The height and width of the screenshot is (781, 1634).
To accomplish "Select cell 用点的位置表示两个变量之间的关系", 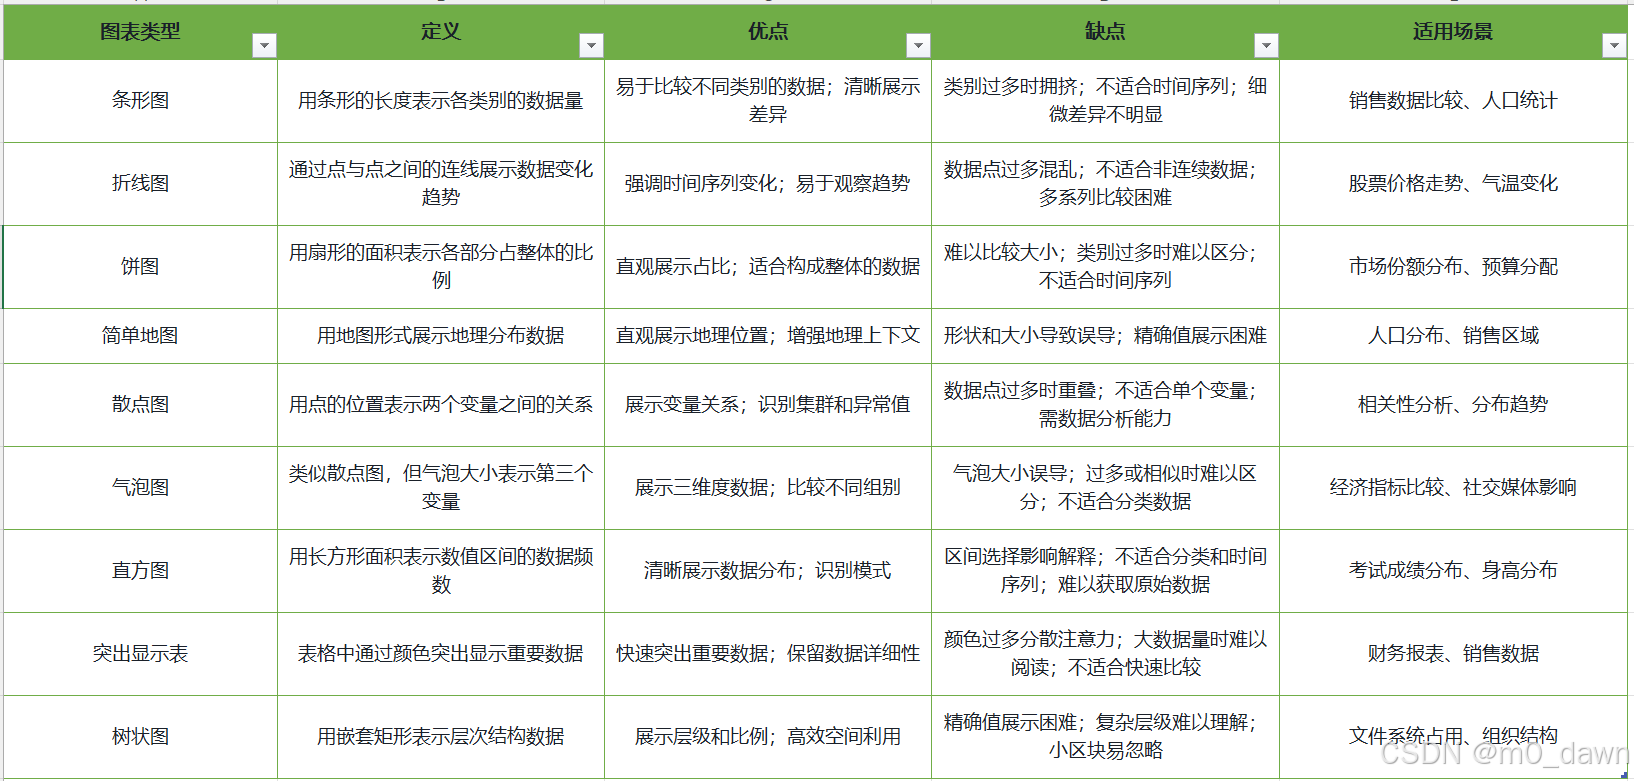I will [x=441, y=405].
